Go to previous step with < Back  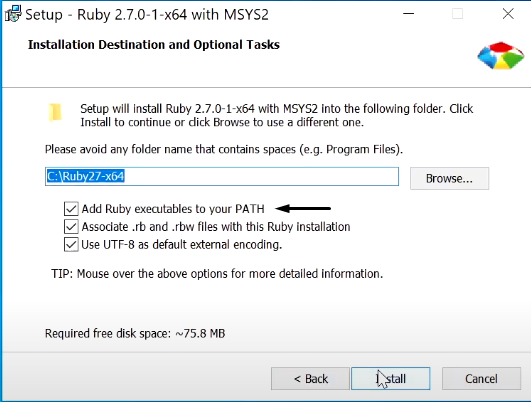click(310, 378)
